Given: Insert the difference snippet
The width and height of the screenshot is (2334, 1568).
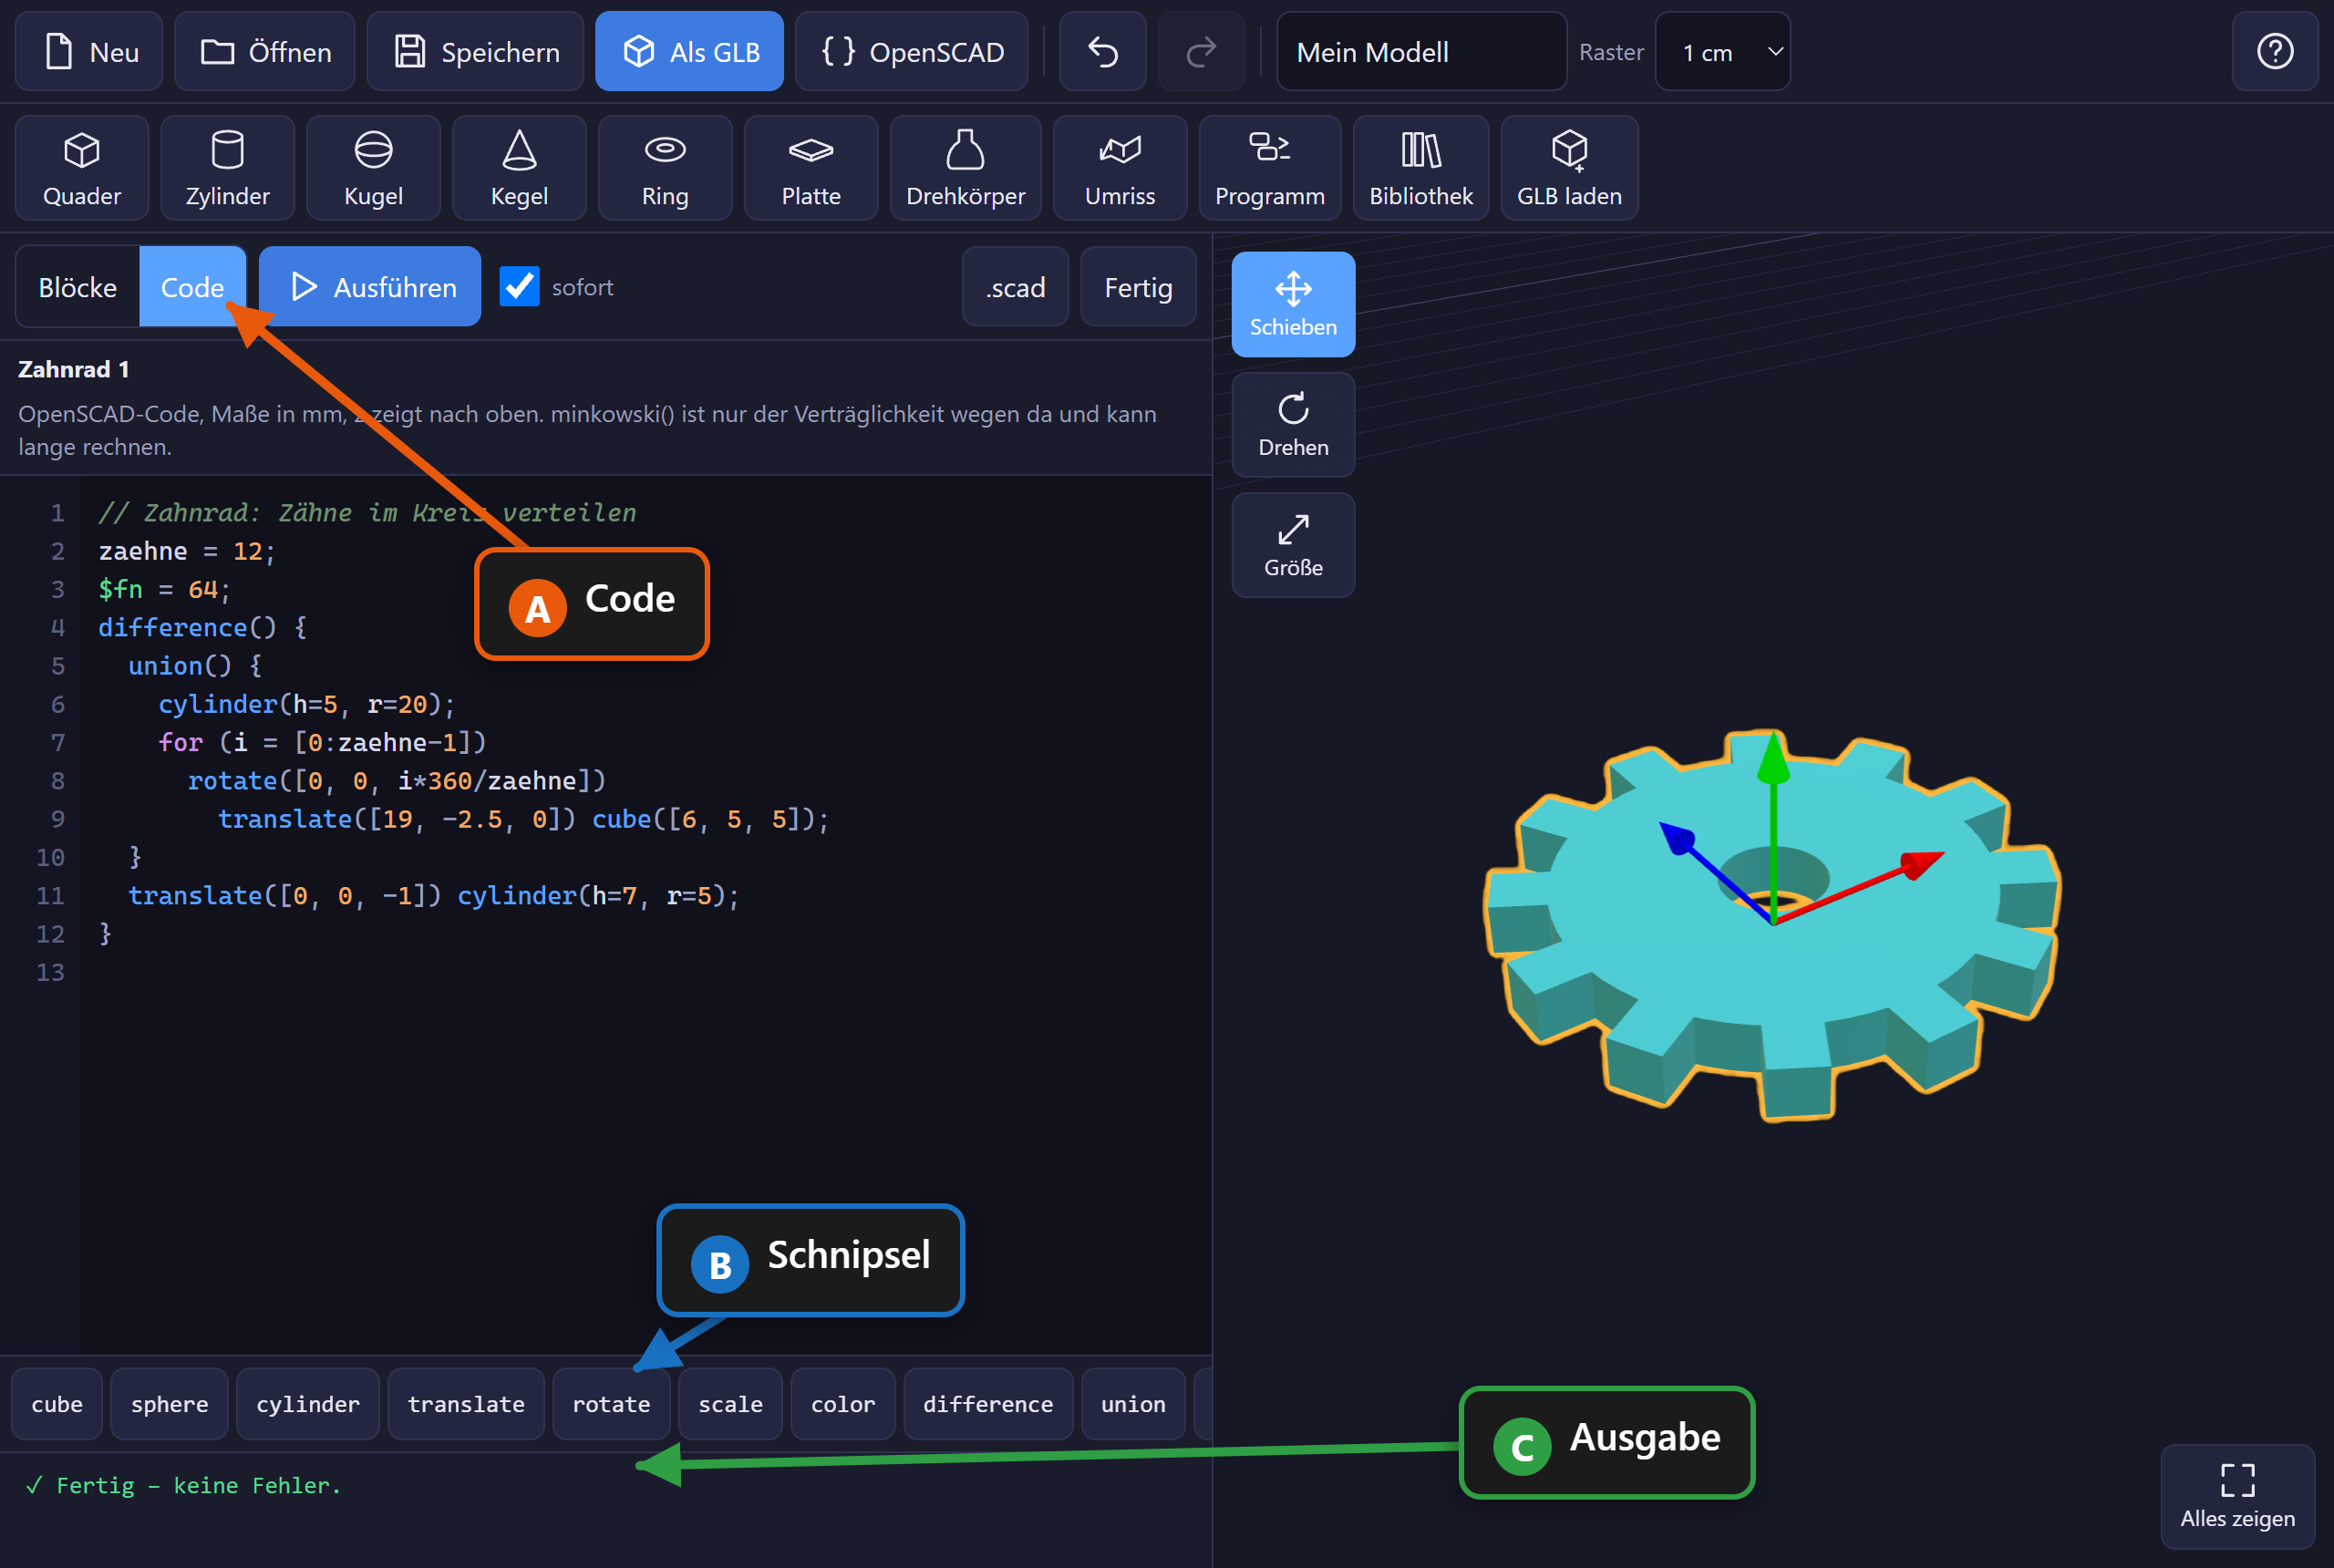Looking at the screenshot, I should 988,1404.
